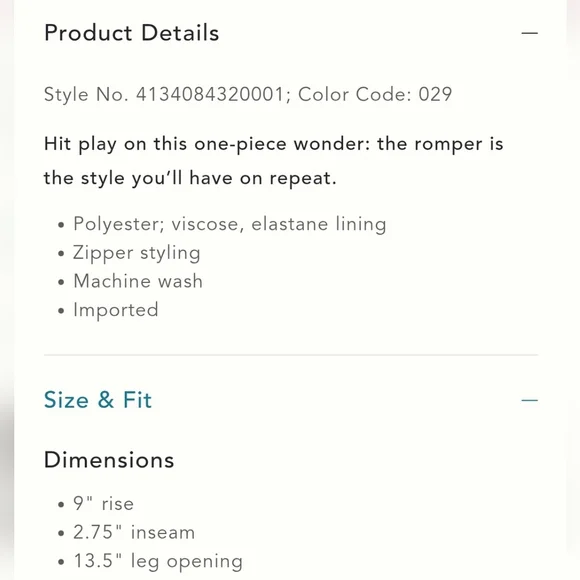Click the 'Hit play on this one-piece wonder' line
Viewport: 580px width, 580px height.
274,144
